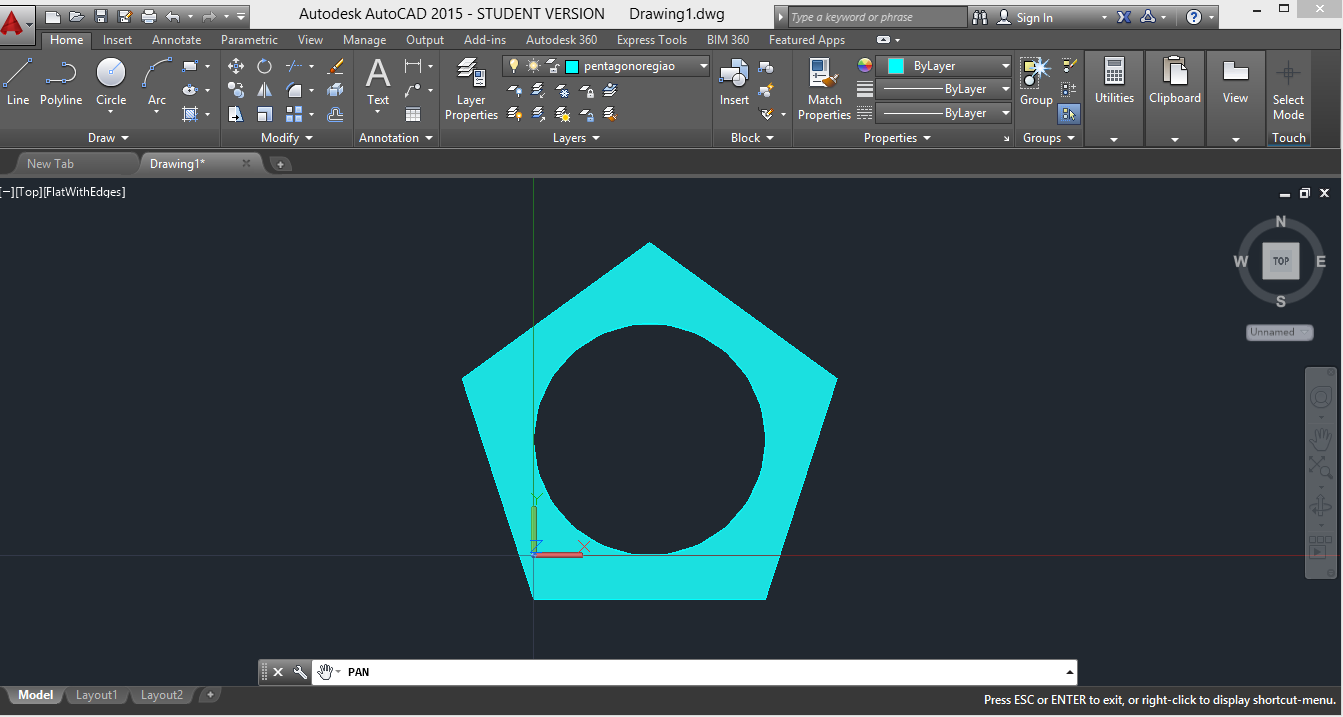Click the cyan current layer color swatch
This screenshot has height=717, width=1343.
click(572, 66)
